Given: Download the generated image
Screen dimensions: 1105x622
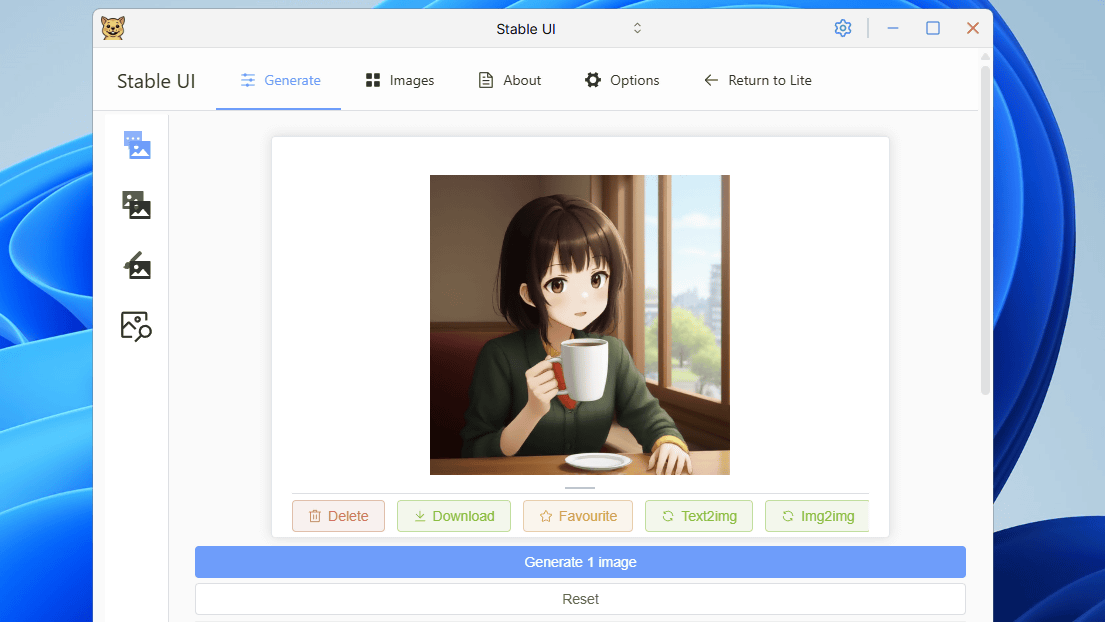Looking at the screenshot, I should (454, 516).
